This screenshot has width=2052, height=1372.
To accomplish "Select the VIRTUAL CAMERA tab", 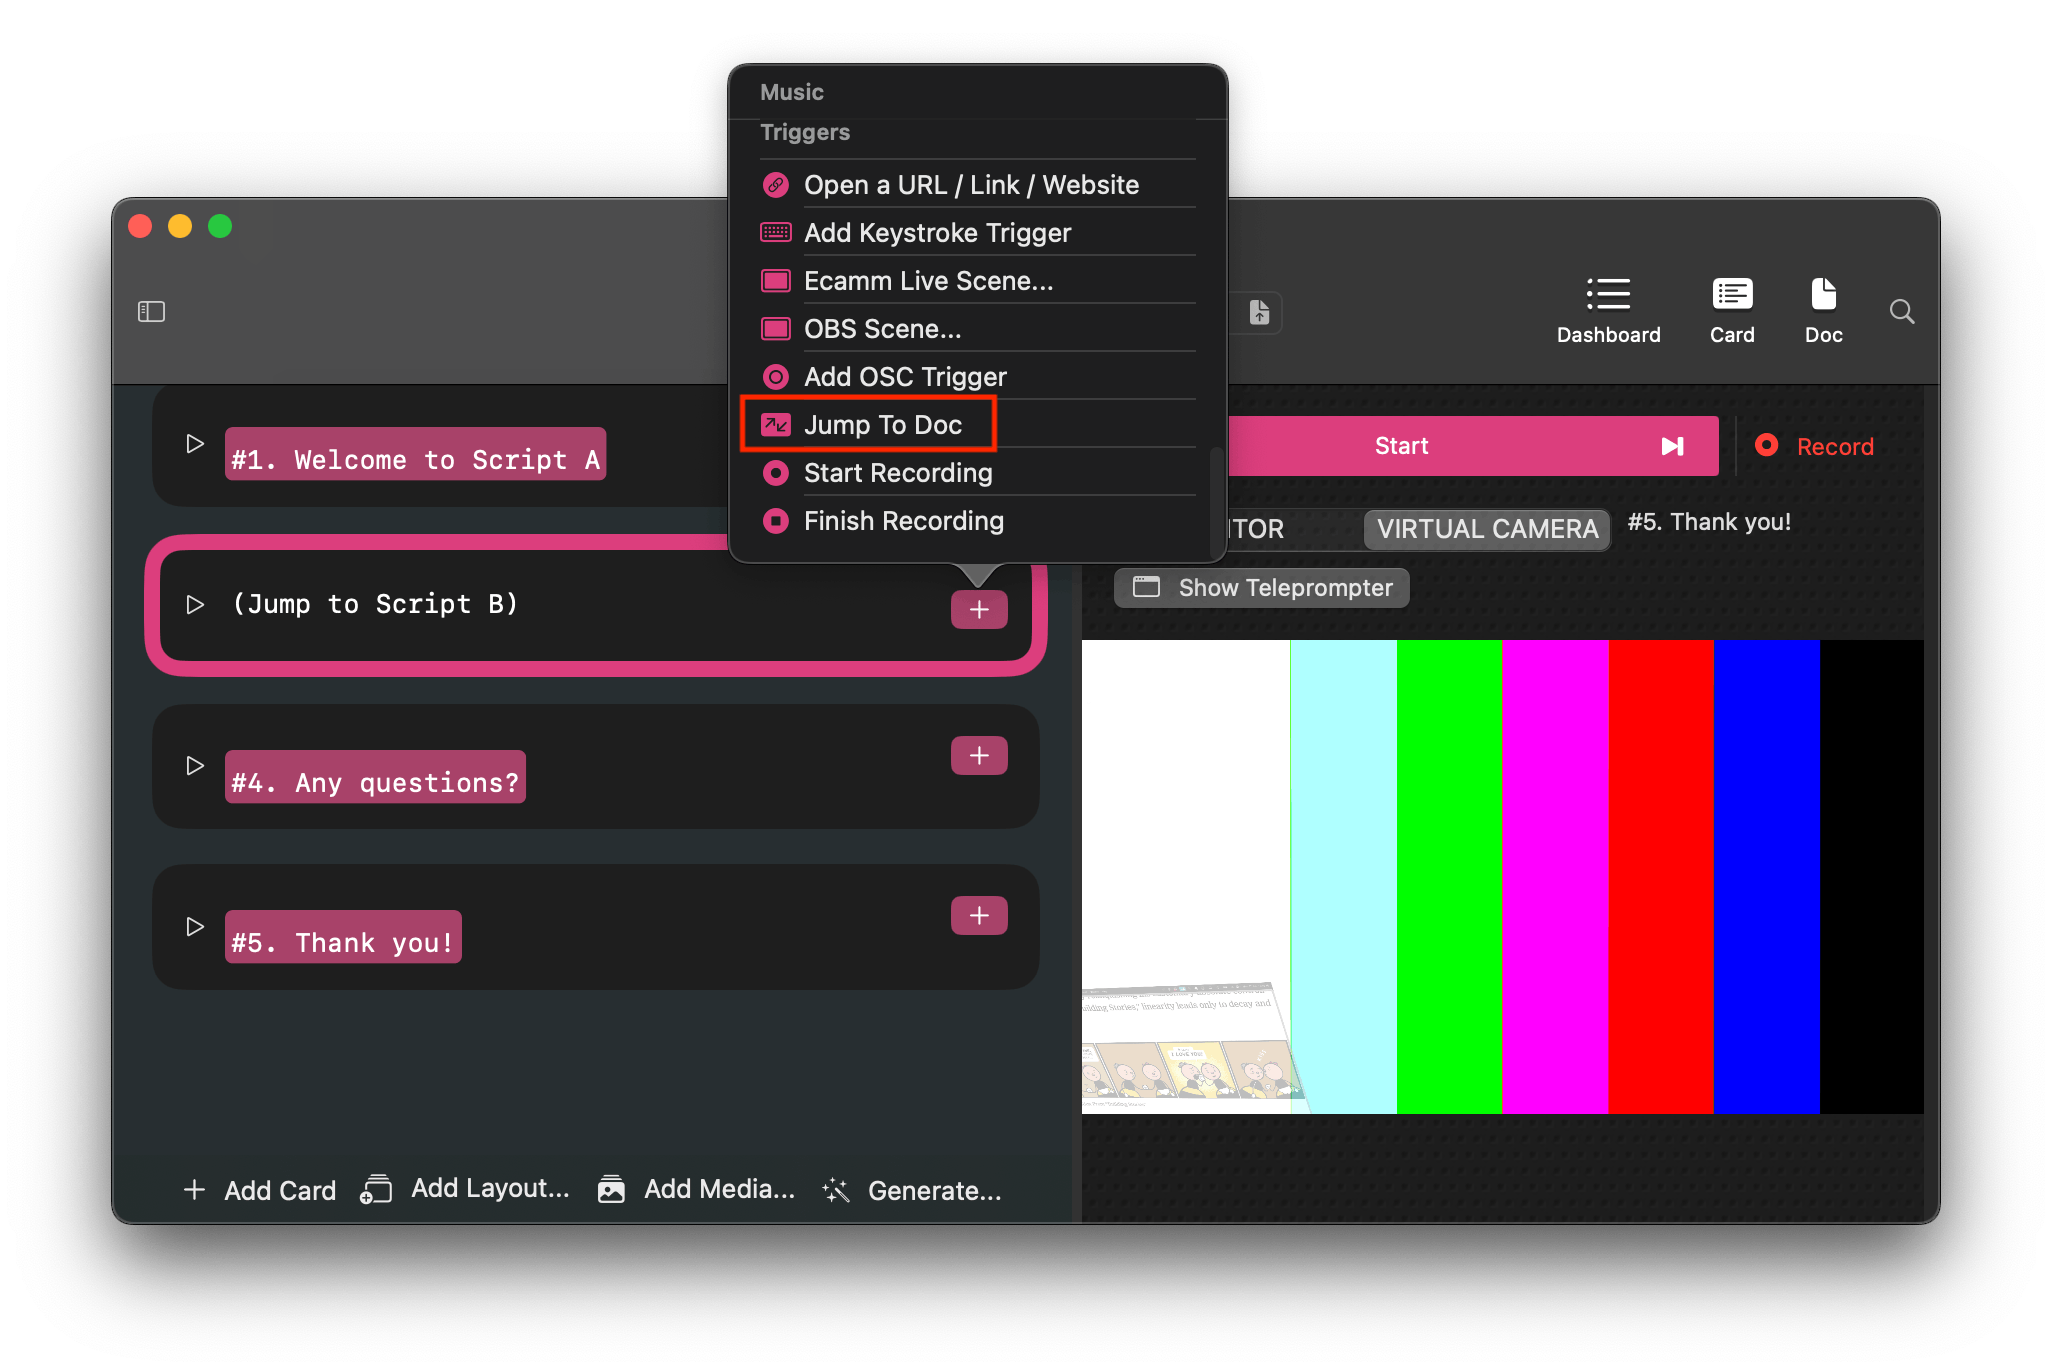I will click(x=1486, y=529).
